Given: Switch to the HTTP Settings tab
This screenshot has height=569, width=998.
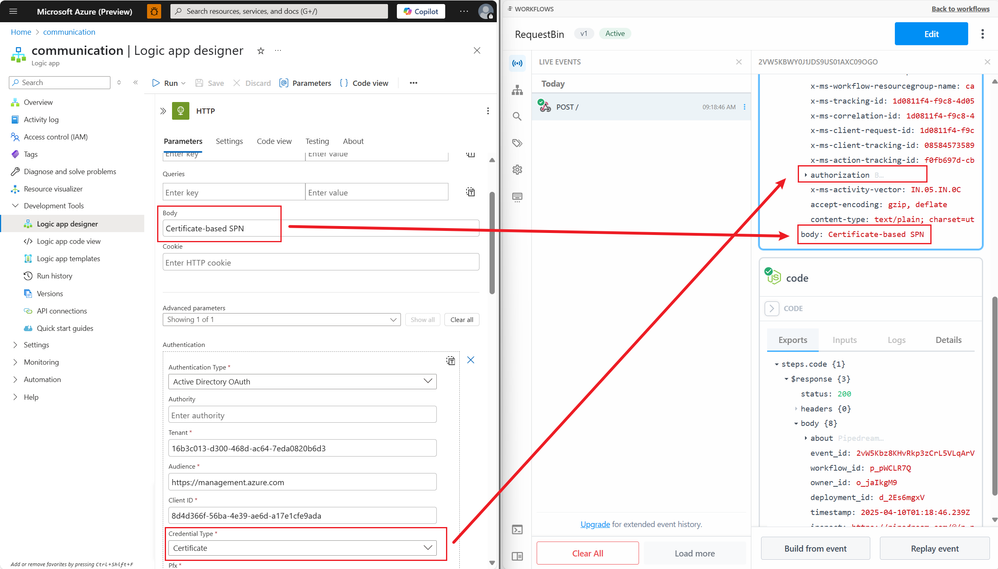Looking at the screenshot, I should pos(229,141).
